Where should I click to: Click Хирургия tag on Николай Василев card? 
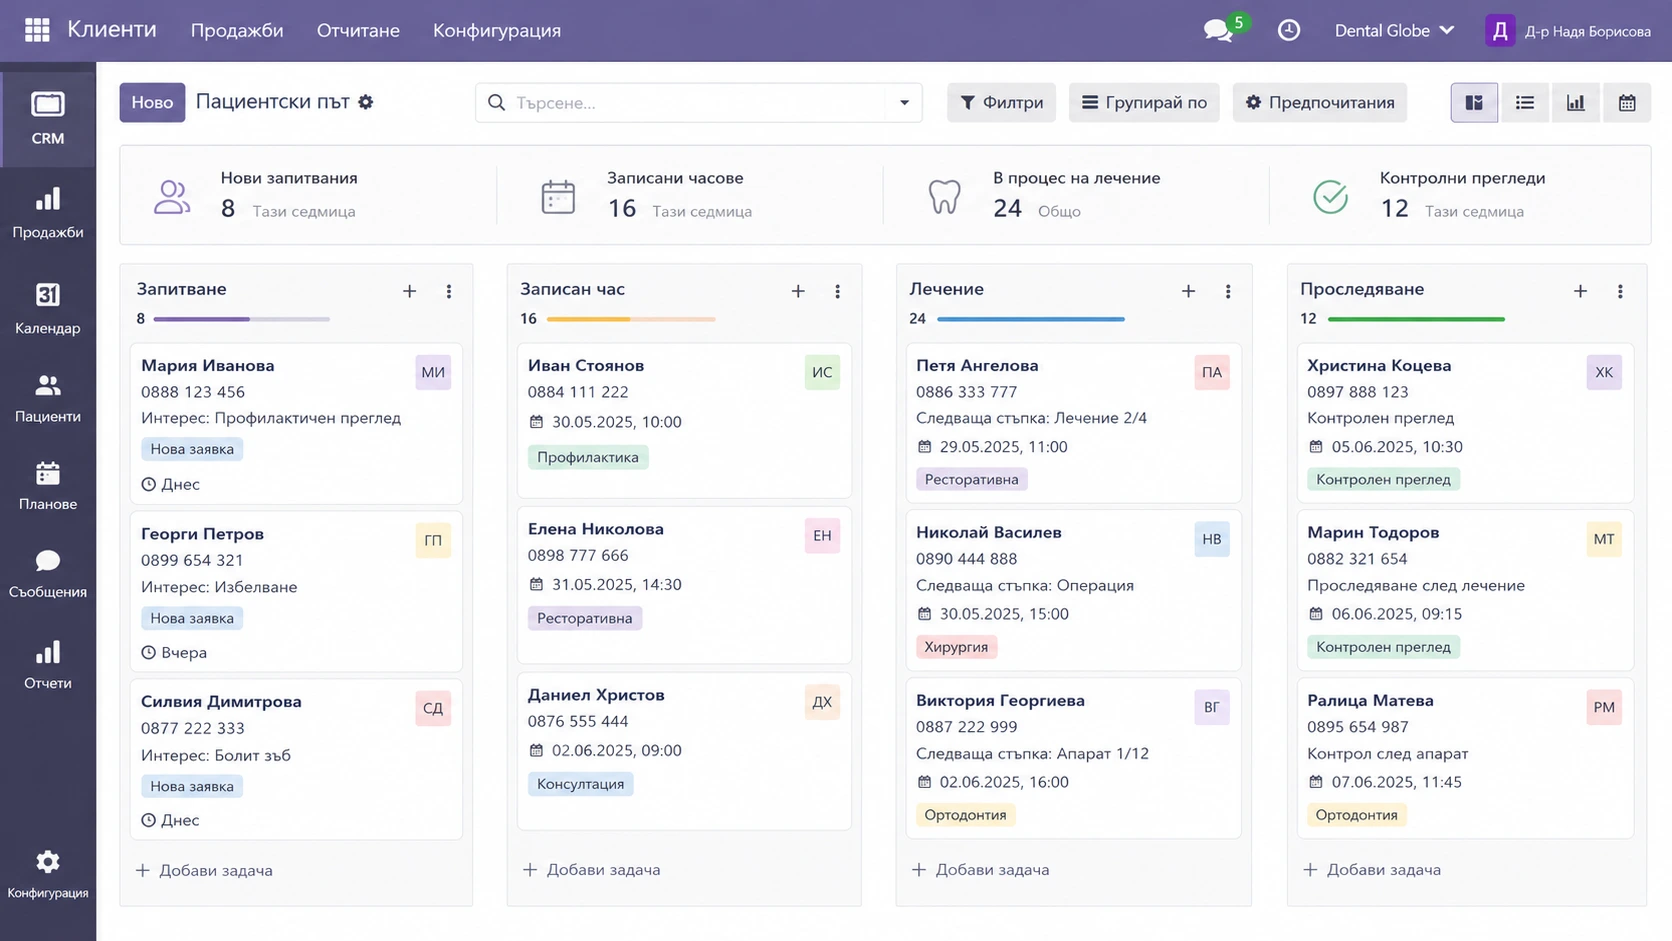[x=956, y=647]
